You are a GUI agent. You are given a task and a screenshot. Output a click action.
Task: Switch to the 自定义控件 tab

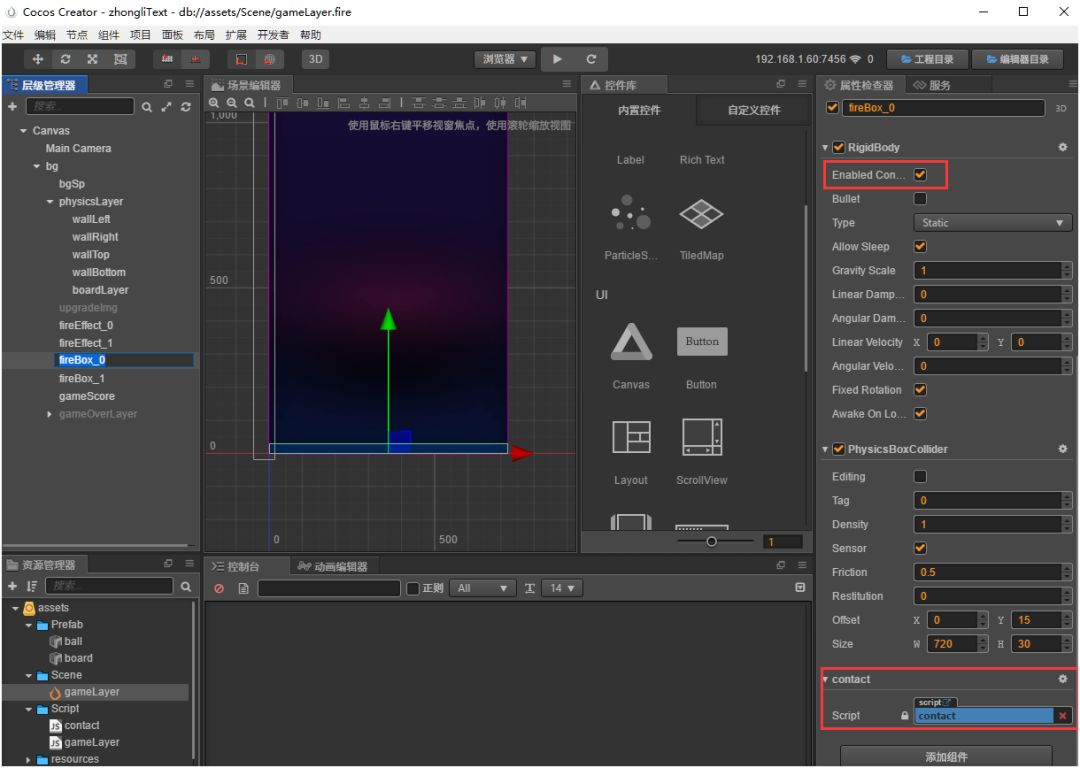tap(754, 110)
